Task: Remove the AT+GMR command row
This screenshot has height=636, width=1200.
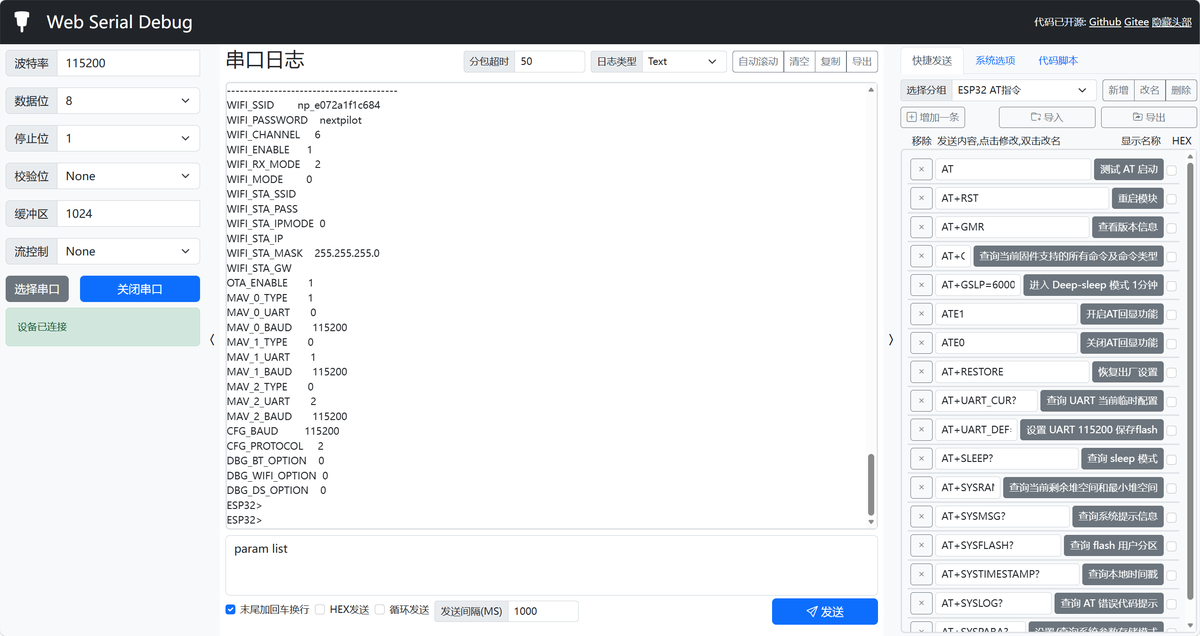Action: pyautogui.click(x=921, y=227)
